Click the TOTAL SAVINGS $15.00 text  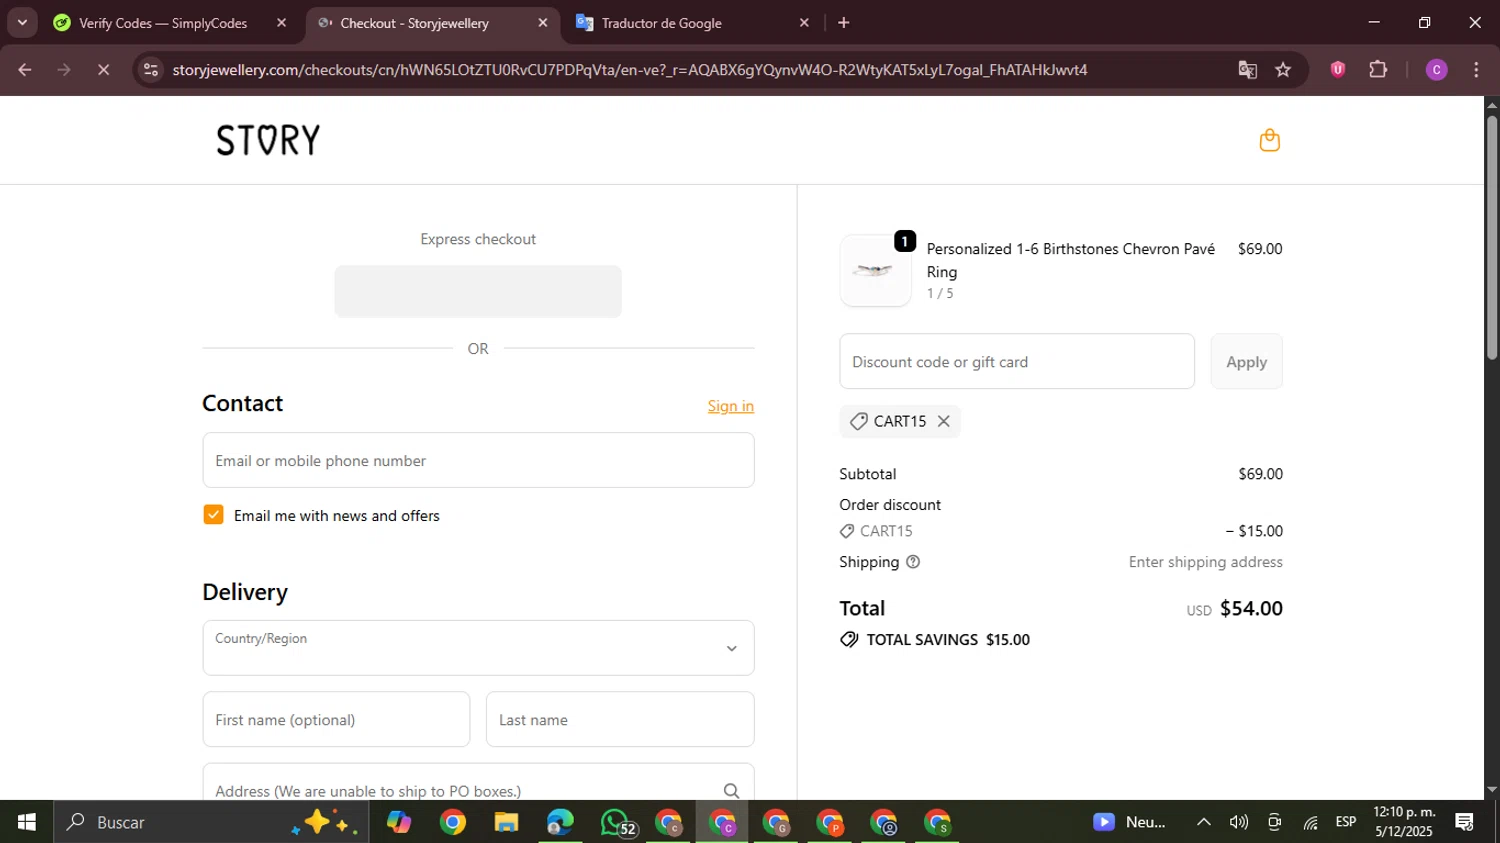(x=948, y=640)
